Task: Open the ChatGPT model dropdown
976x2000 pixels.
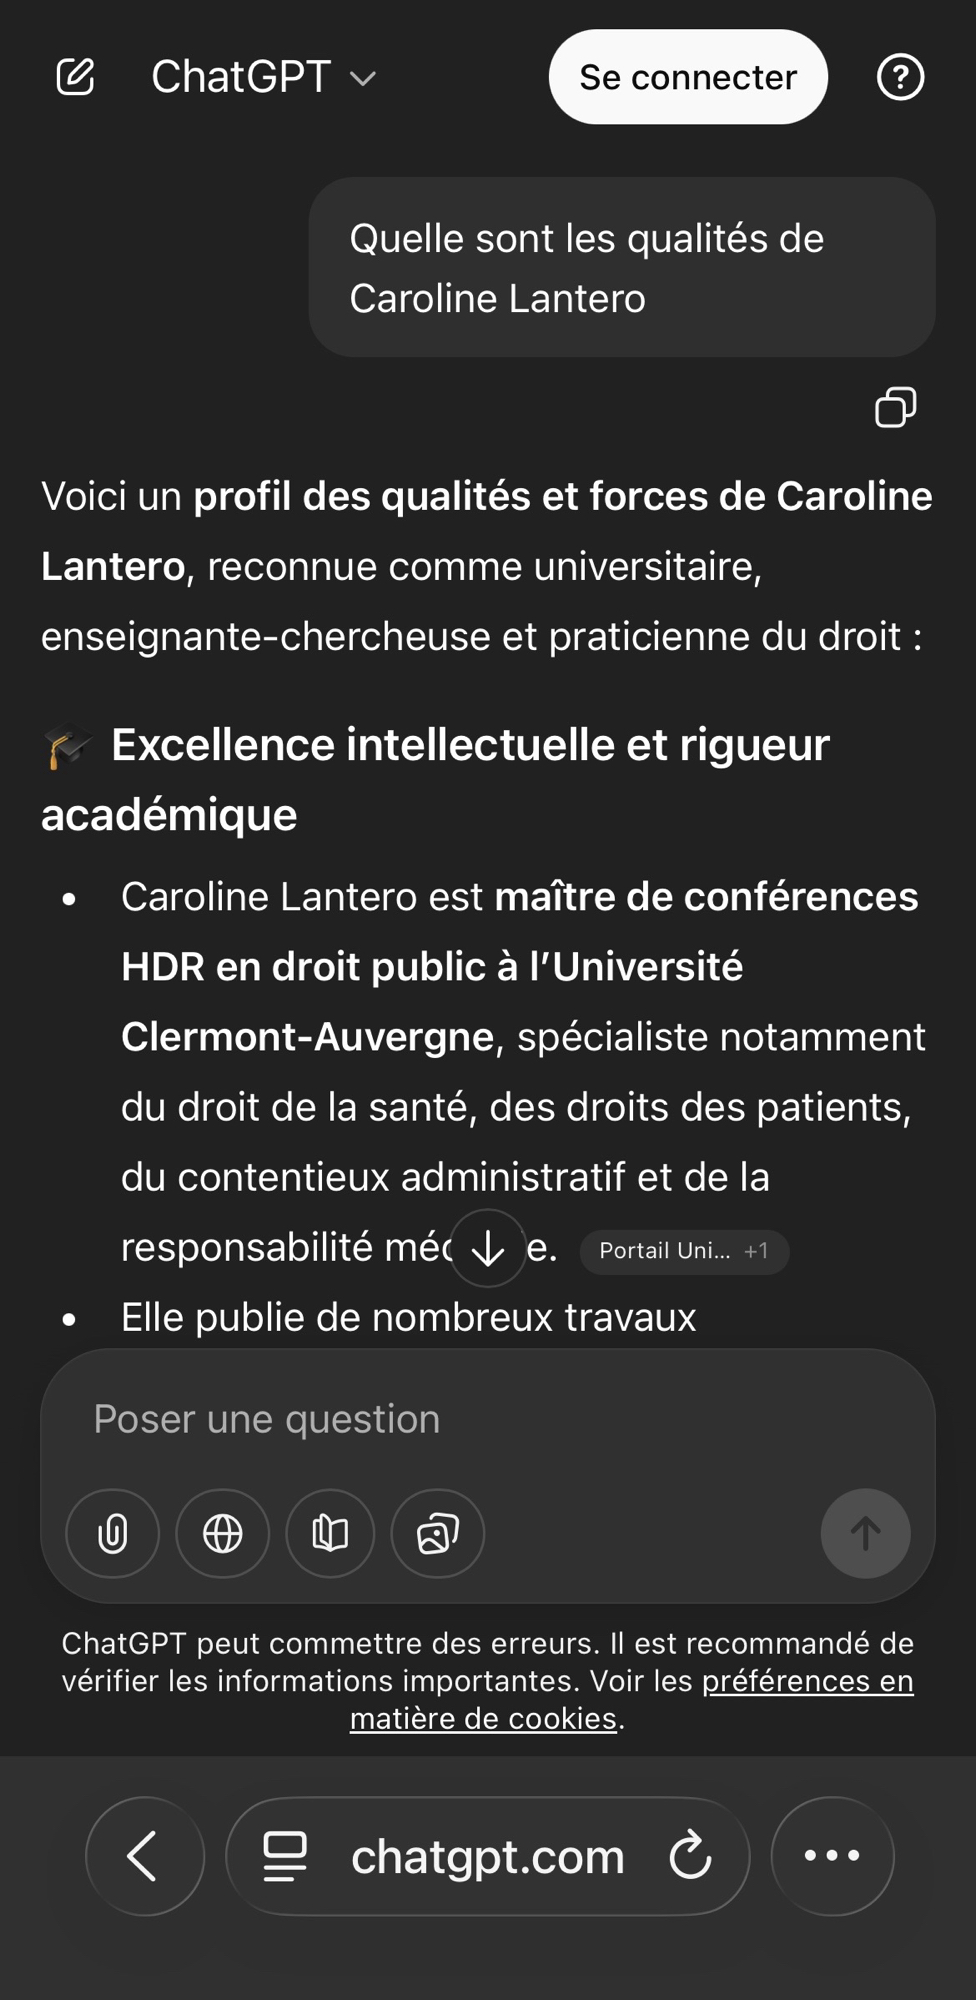Action: [263, 77]
